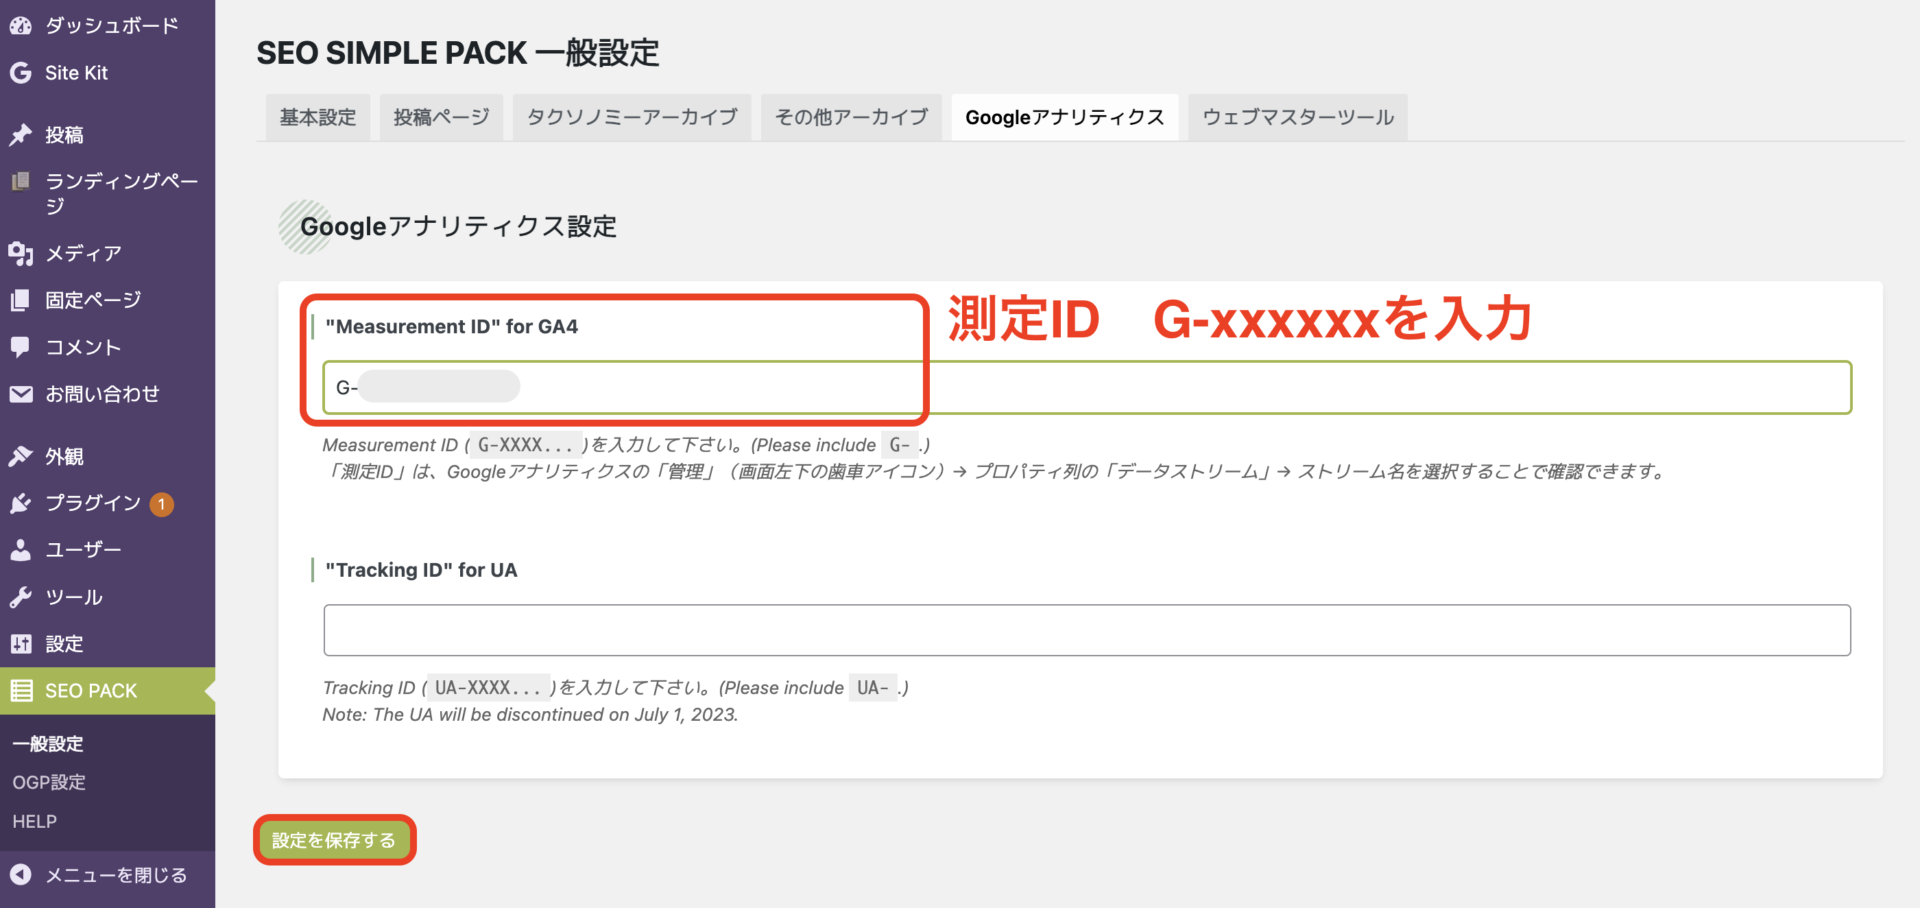
Task: Open プラグイン plugins icon
Action: (x=20, y=503)
